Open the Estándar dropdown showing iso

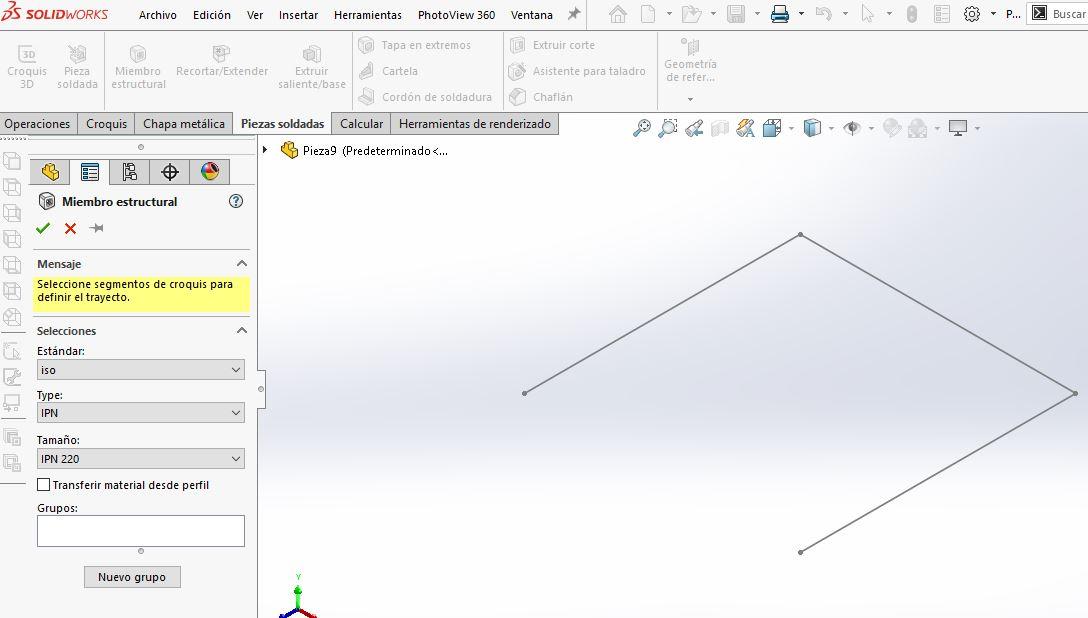(x=140, y=370)
